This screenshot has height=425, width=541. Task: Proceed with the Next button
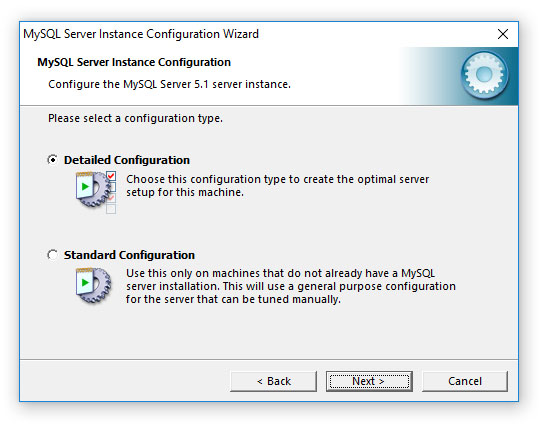pyautogui.click(x=369, y=381)
